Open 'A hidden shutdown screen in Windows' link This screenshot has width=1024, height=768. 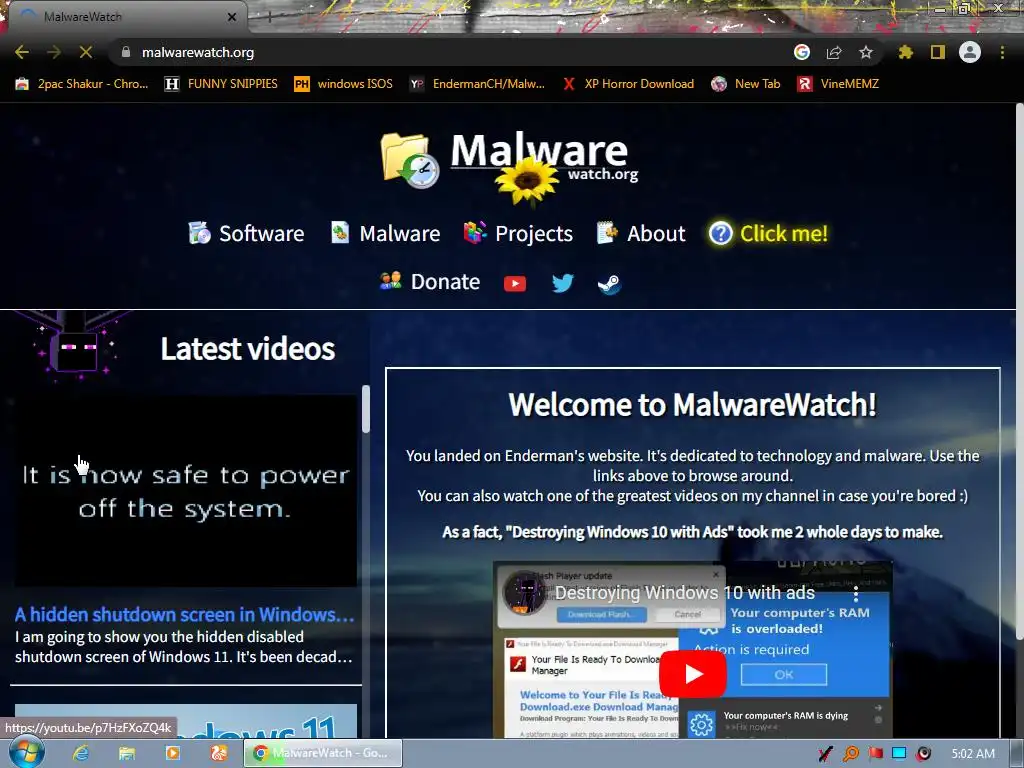pos(185,615)
